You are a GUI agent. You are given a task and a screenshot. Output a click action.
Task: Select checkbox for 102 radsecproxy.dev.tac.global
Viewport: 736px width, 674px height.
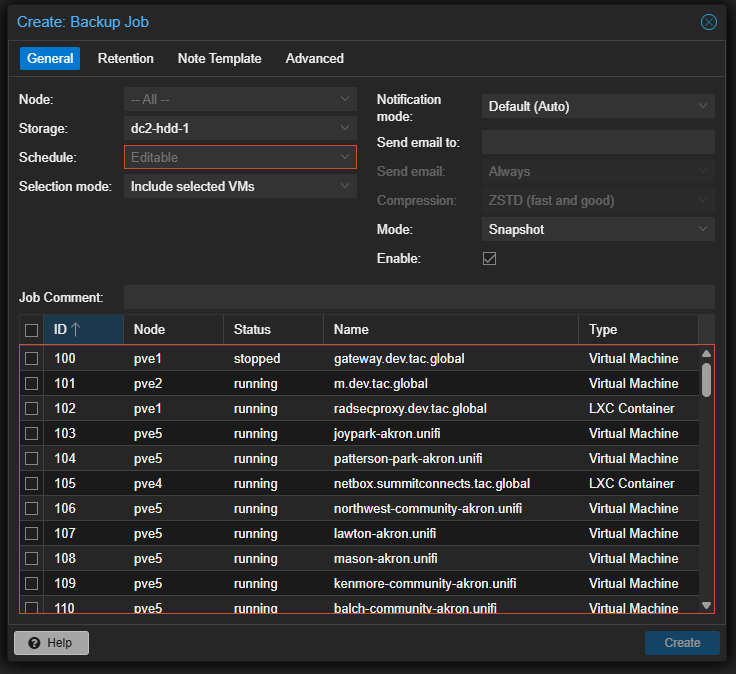(31, 408)
